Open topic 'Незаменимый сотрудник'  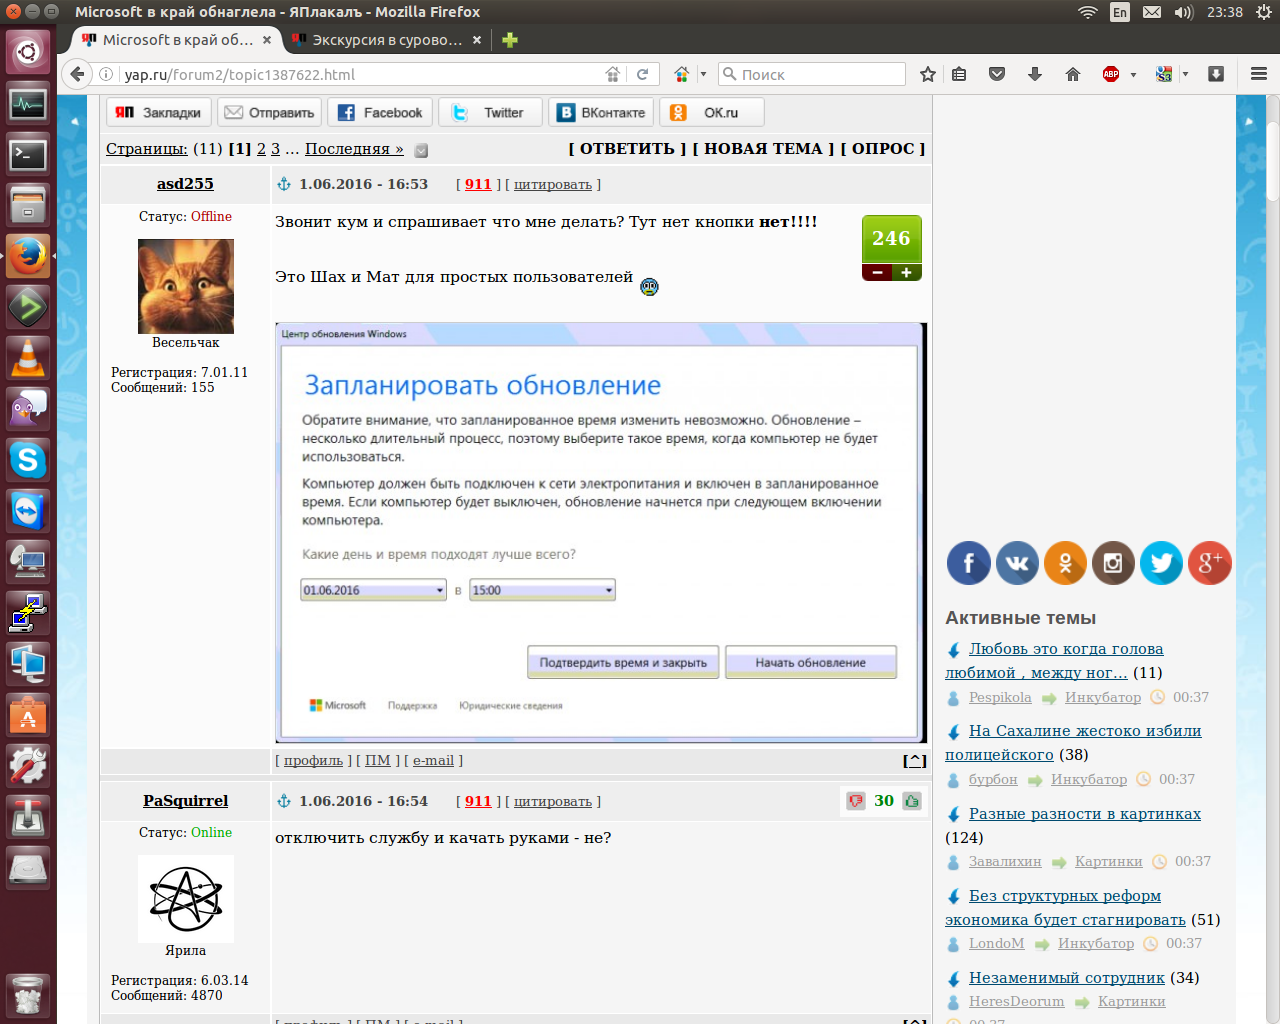[1067, 978]
